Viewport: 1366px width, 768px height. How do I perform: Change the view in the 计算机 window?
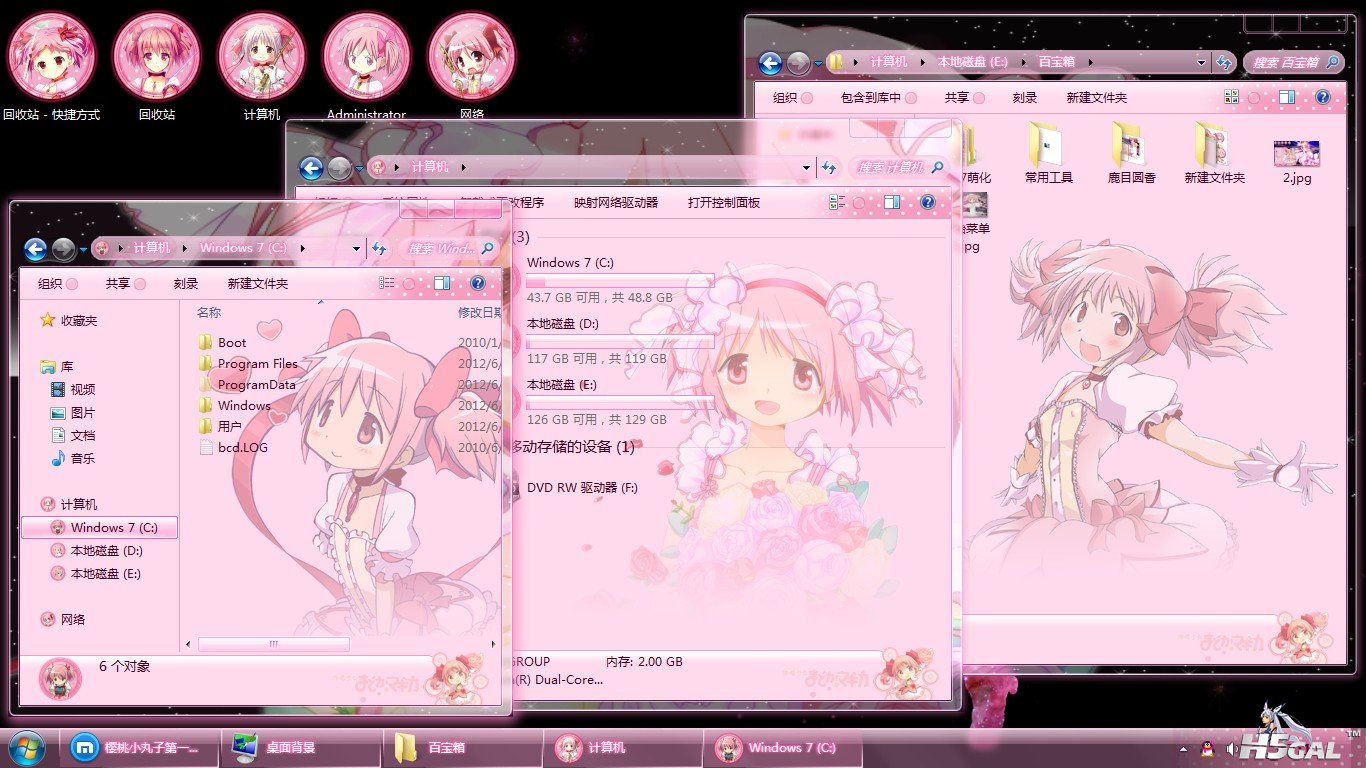tap(837, 203)
